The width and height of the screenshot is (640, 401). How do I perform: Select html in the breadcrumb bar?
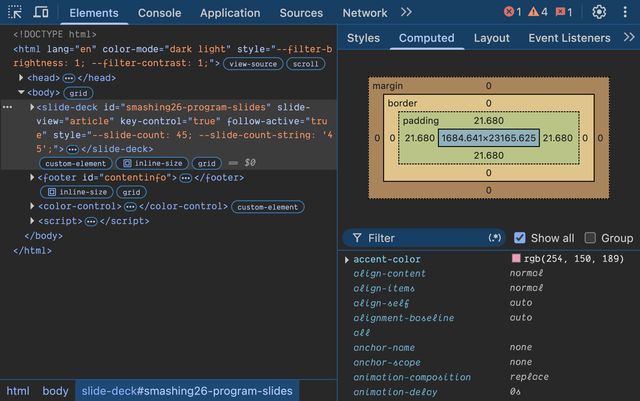pyautogui.click(x=18, y=391)
